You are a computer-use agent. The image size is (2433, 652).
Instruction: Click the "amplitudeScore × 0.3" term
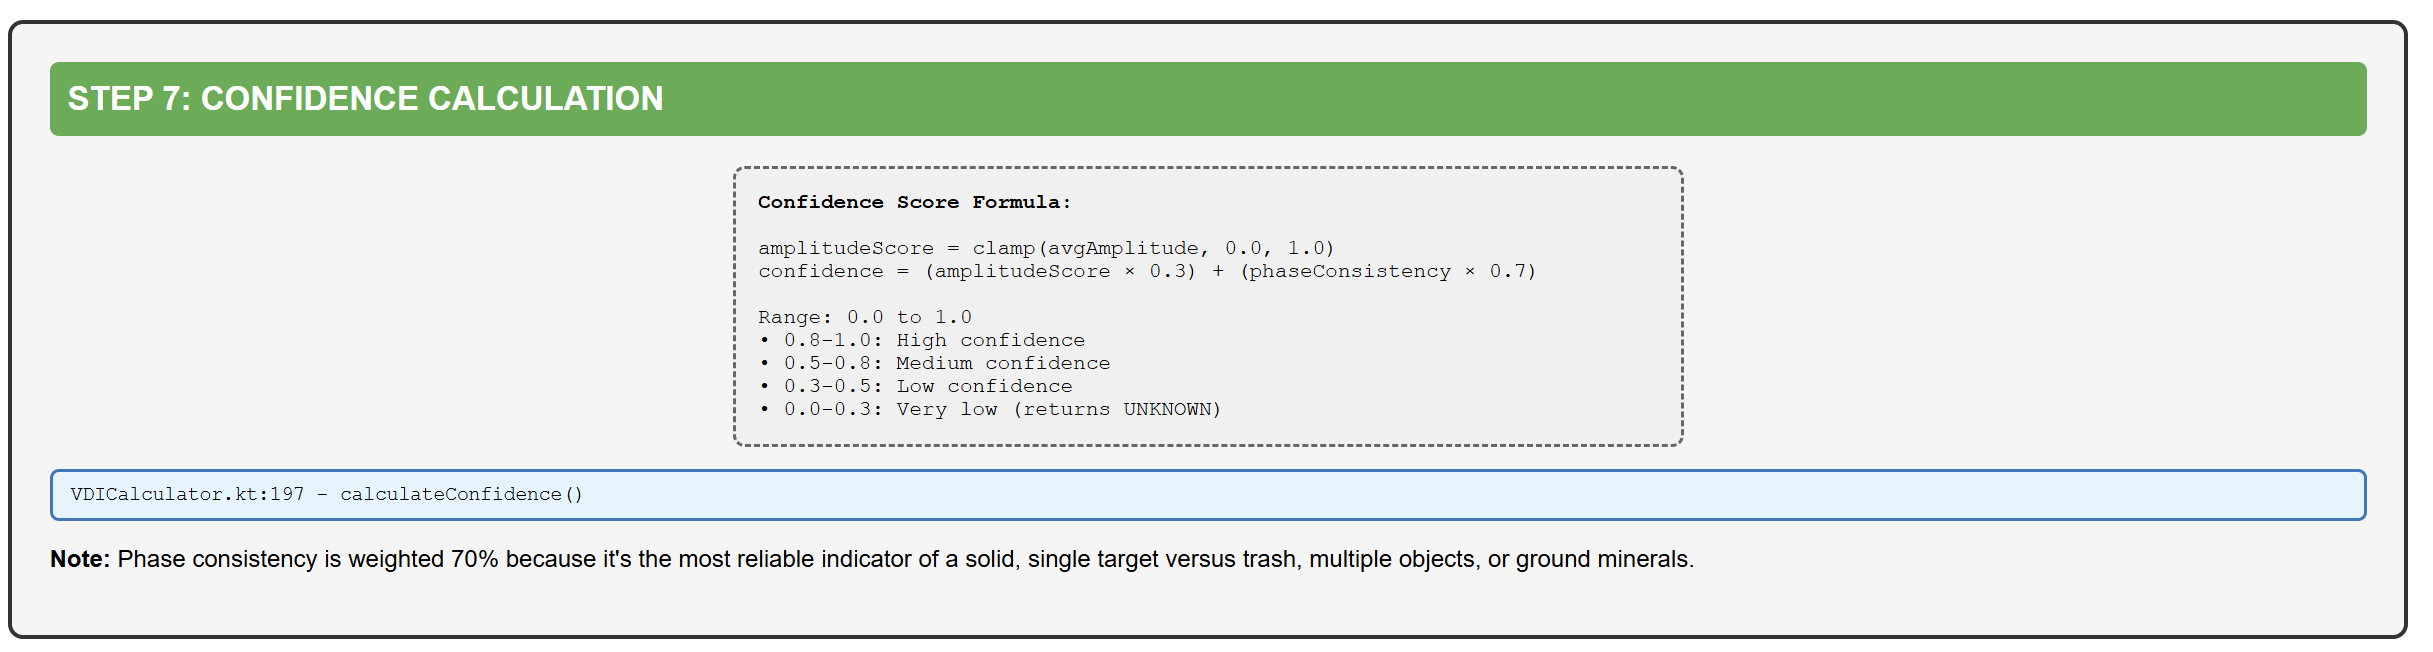(x=1060, y=271)
